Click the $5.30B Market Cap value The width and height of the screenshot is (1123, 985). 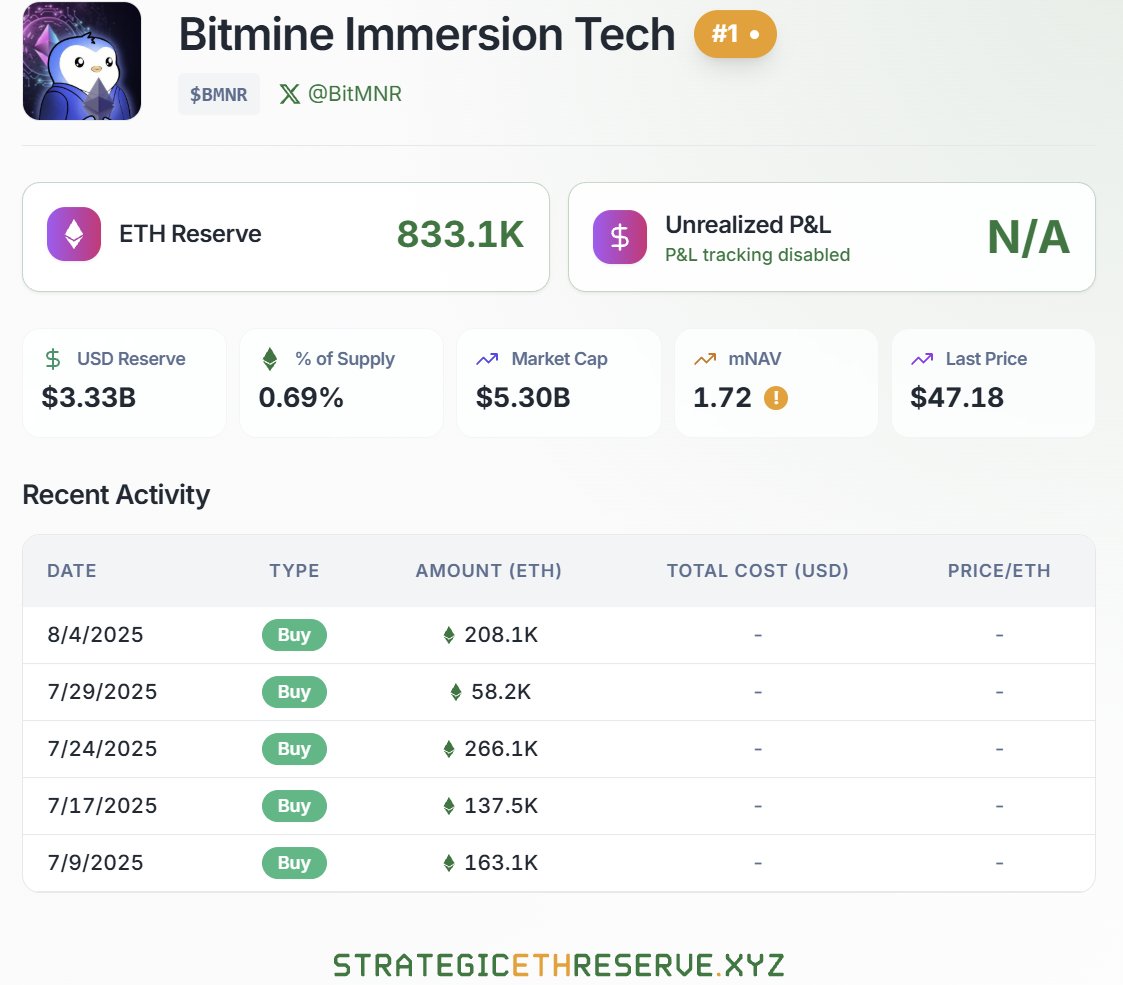point(523,398)
